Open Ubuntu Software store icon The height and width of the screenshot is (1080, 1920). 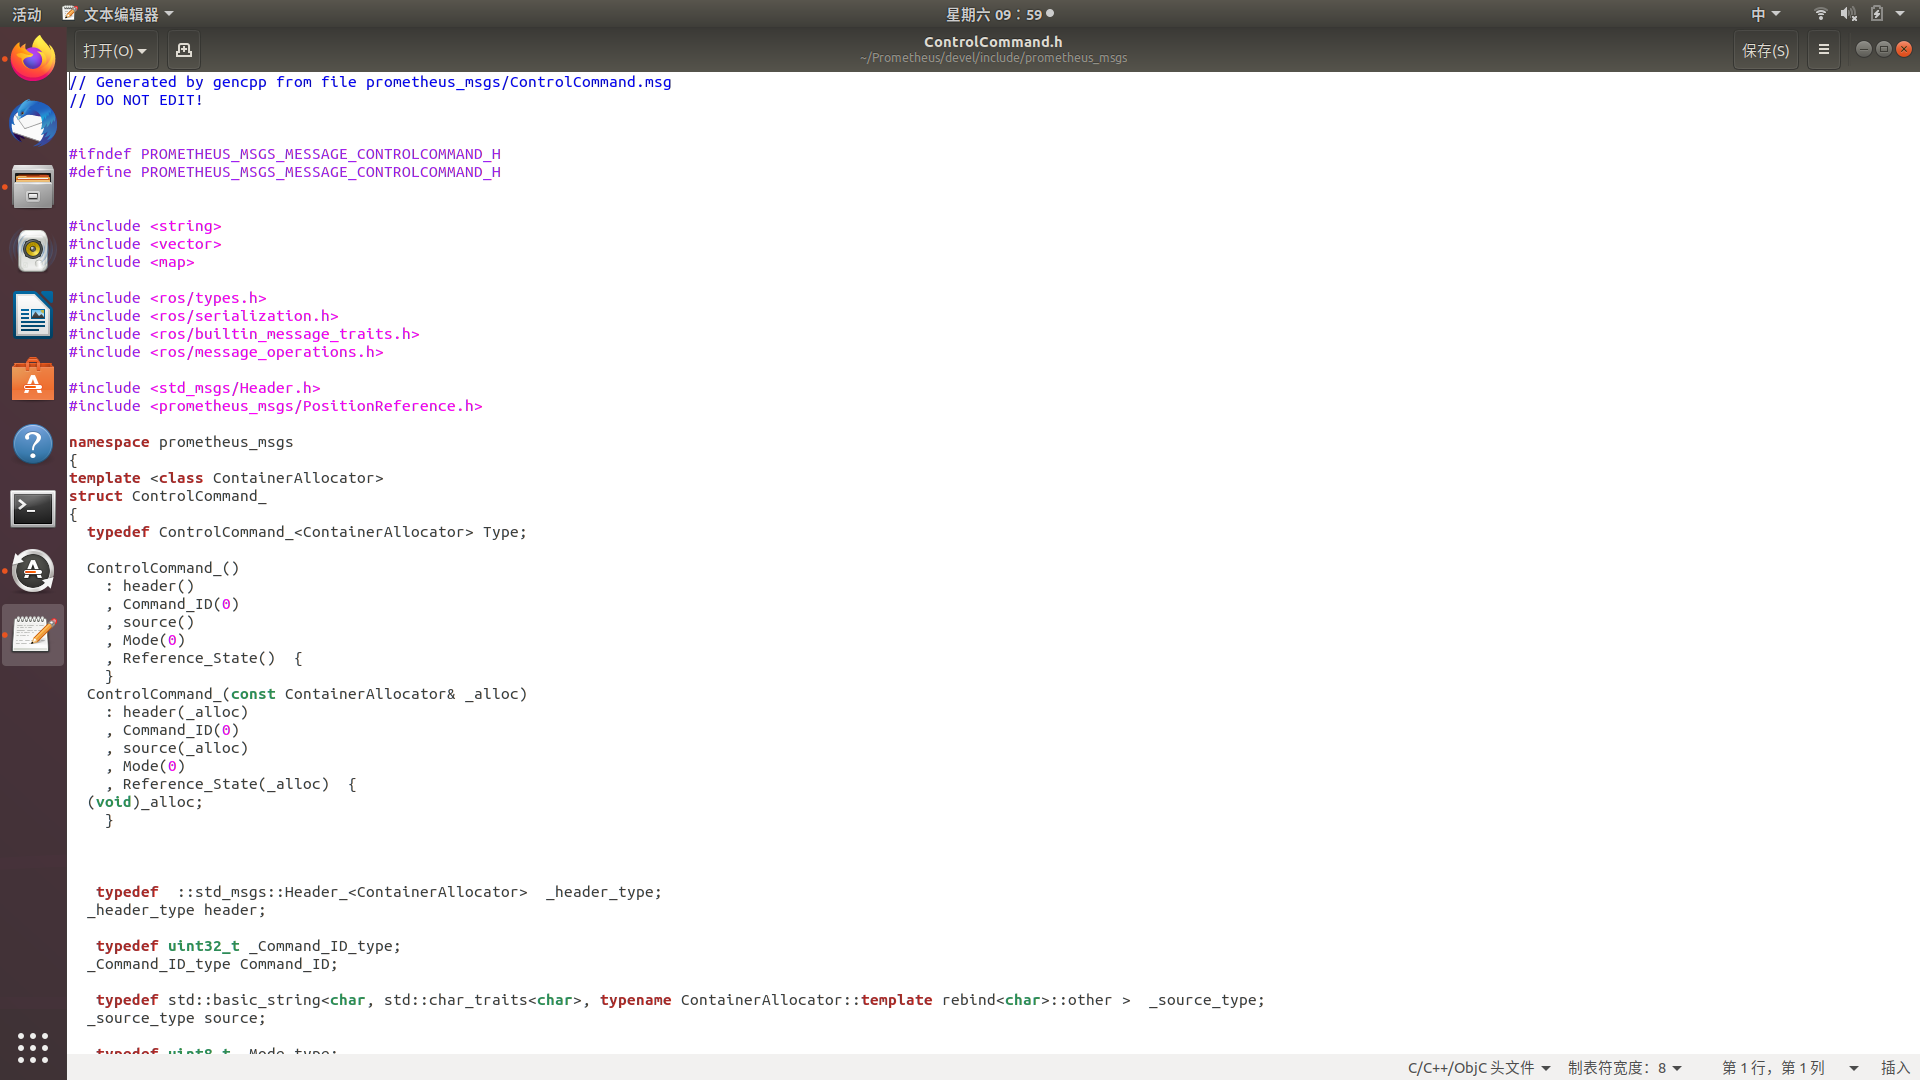[33, 380]
